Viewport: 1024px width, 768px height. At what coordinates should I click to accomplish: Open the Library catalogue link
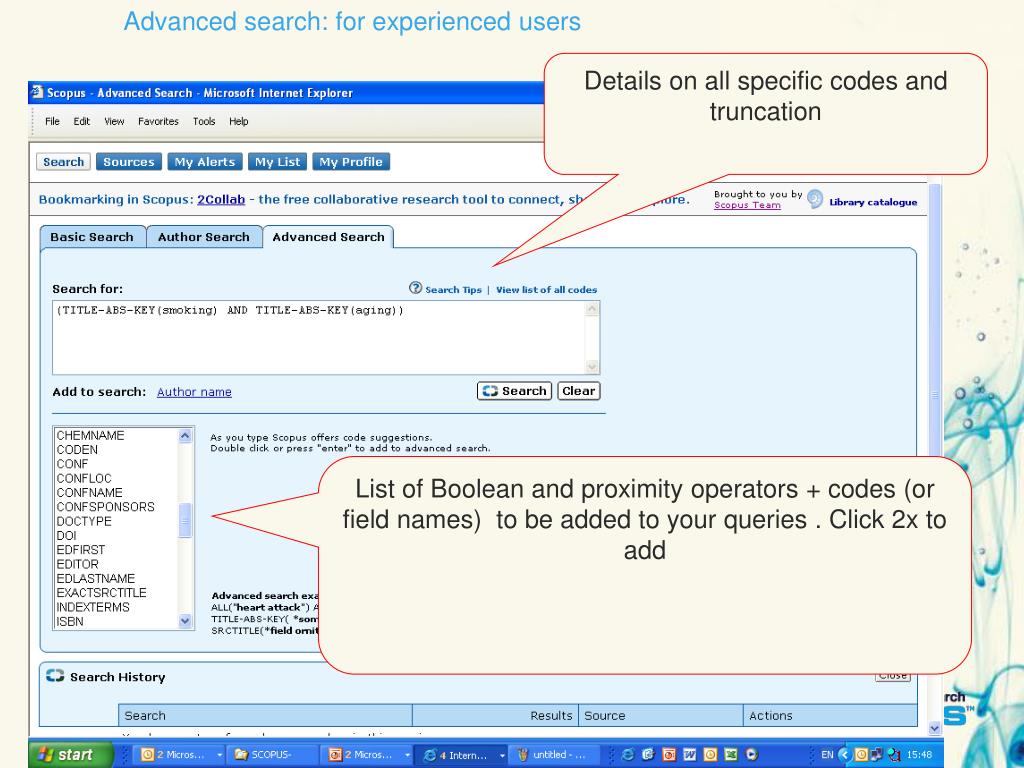point(873,202)
